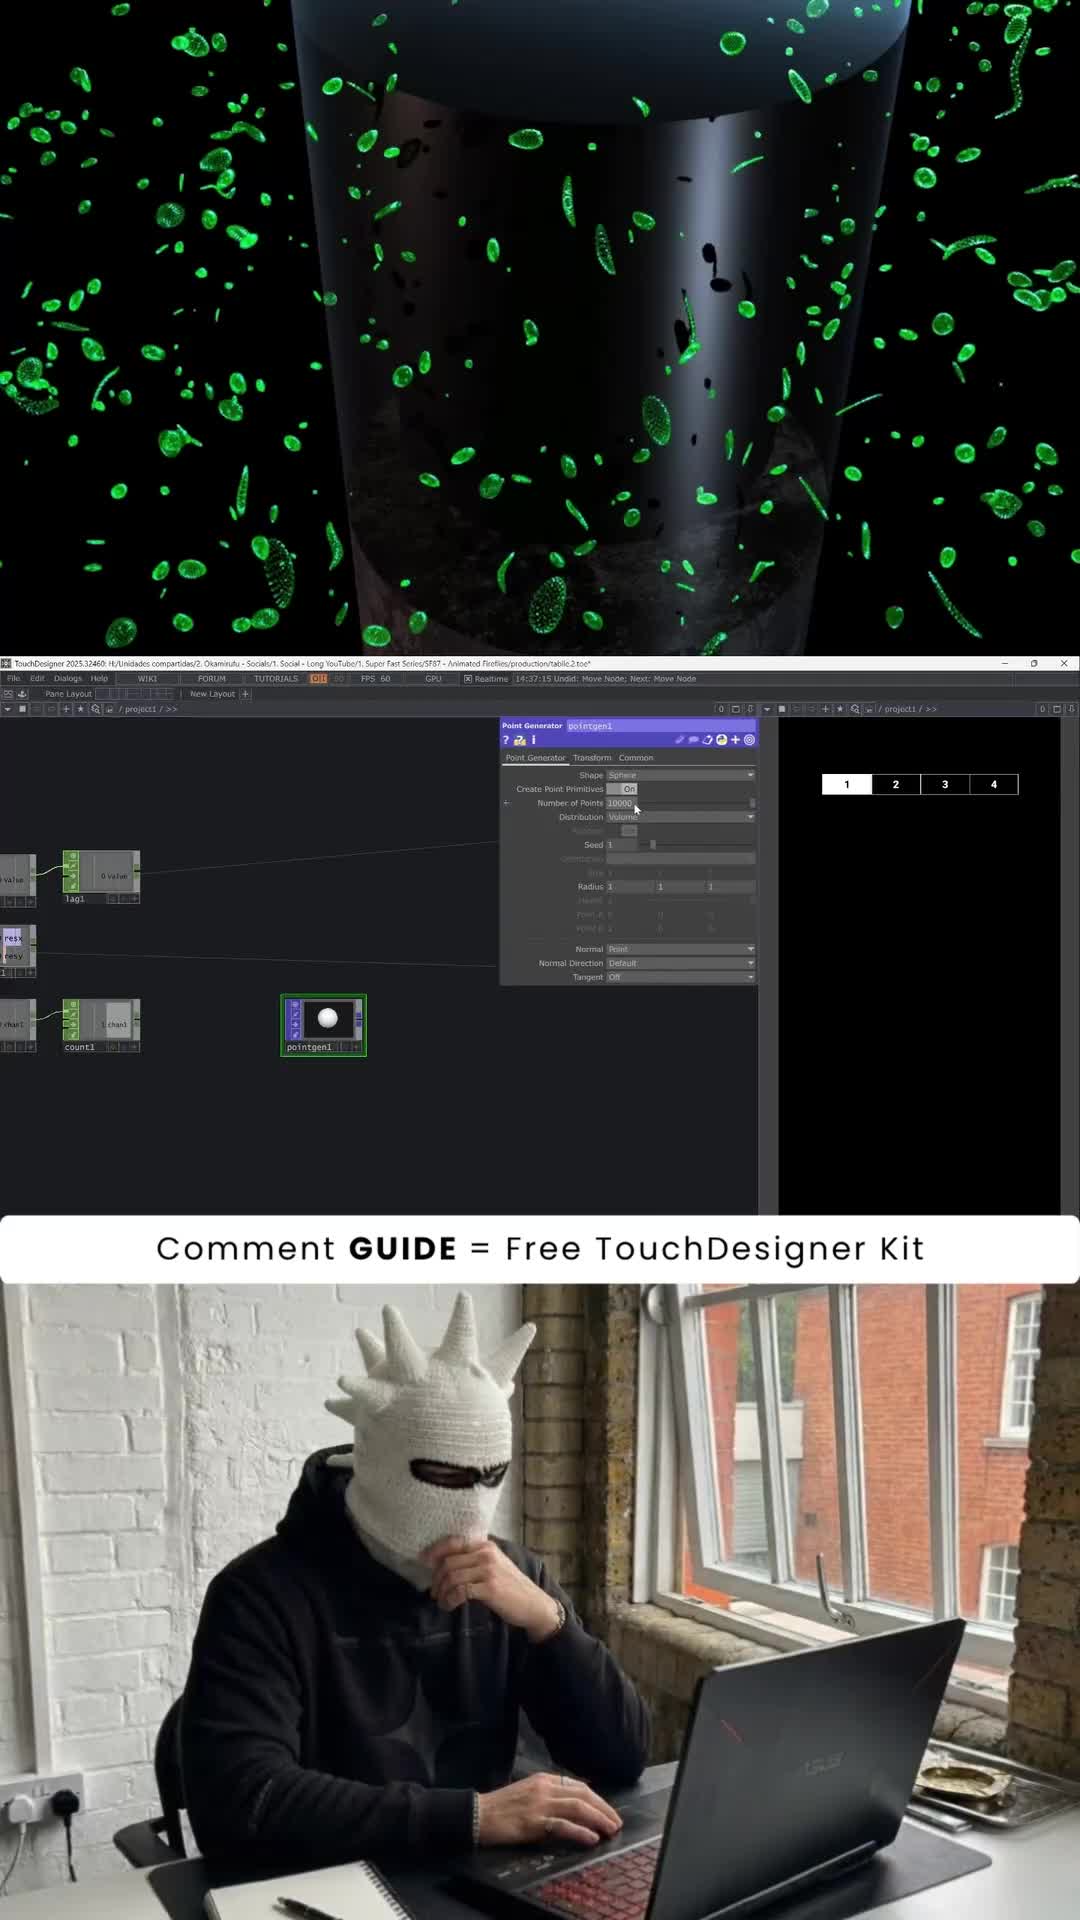Click the pencil edit icon in parameter header

[x=679, y=740]
